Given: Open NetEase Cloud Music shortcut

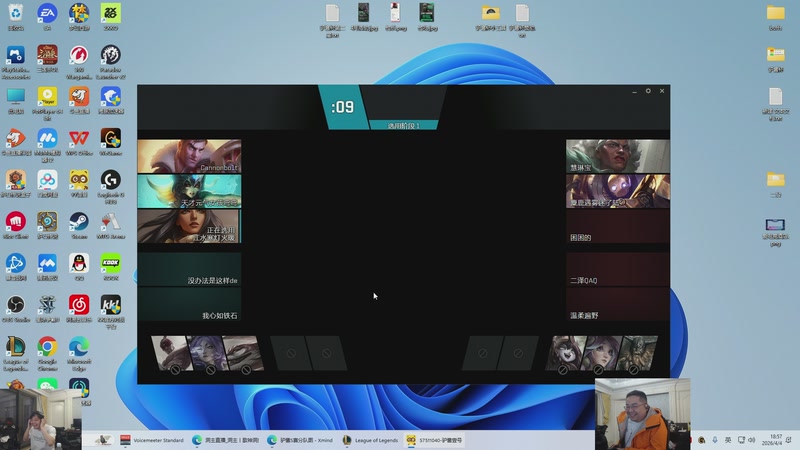Looking at the screenshot, I should pos(79,308).
